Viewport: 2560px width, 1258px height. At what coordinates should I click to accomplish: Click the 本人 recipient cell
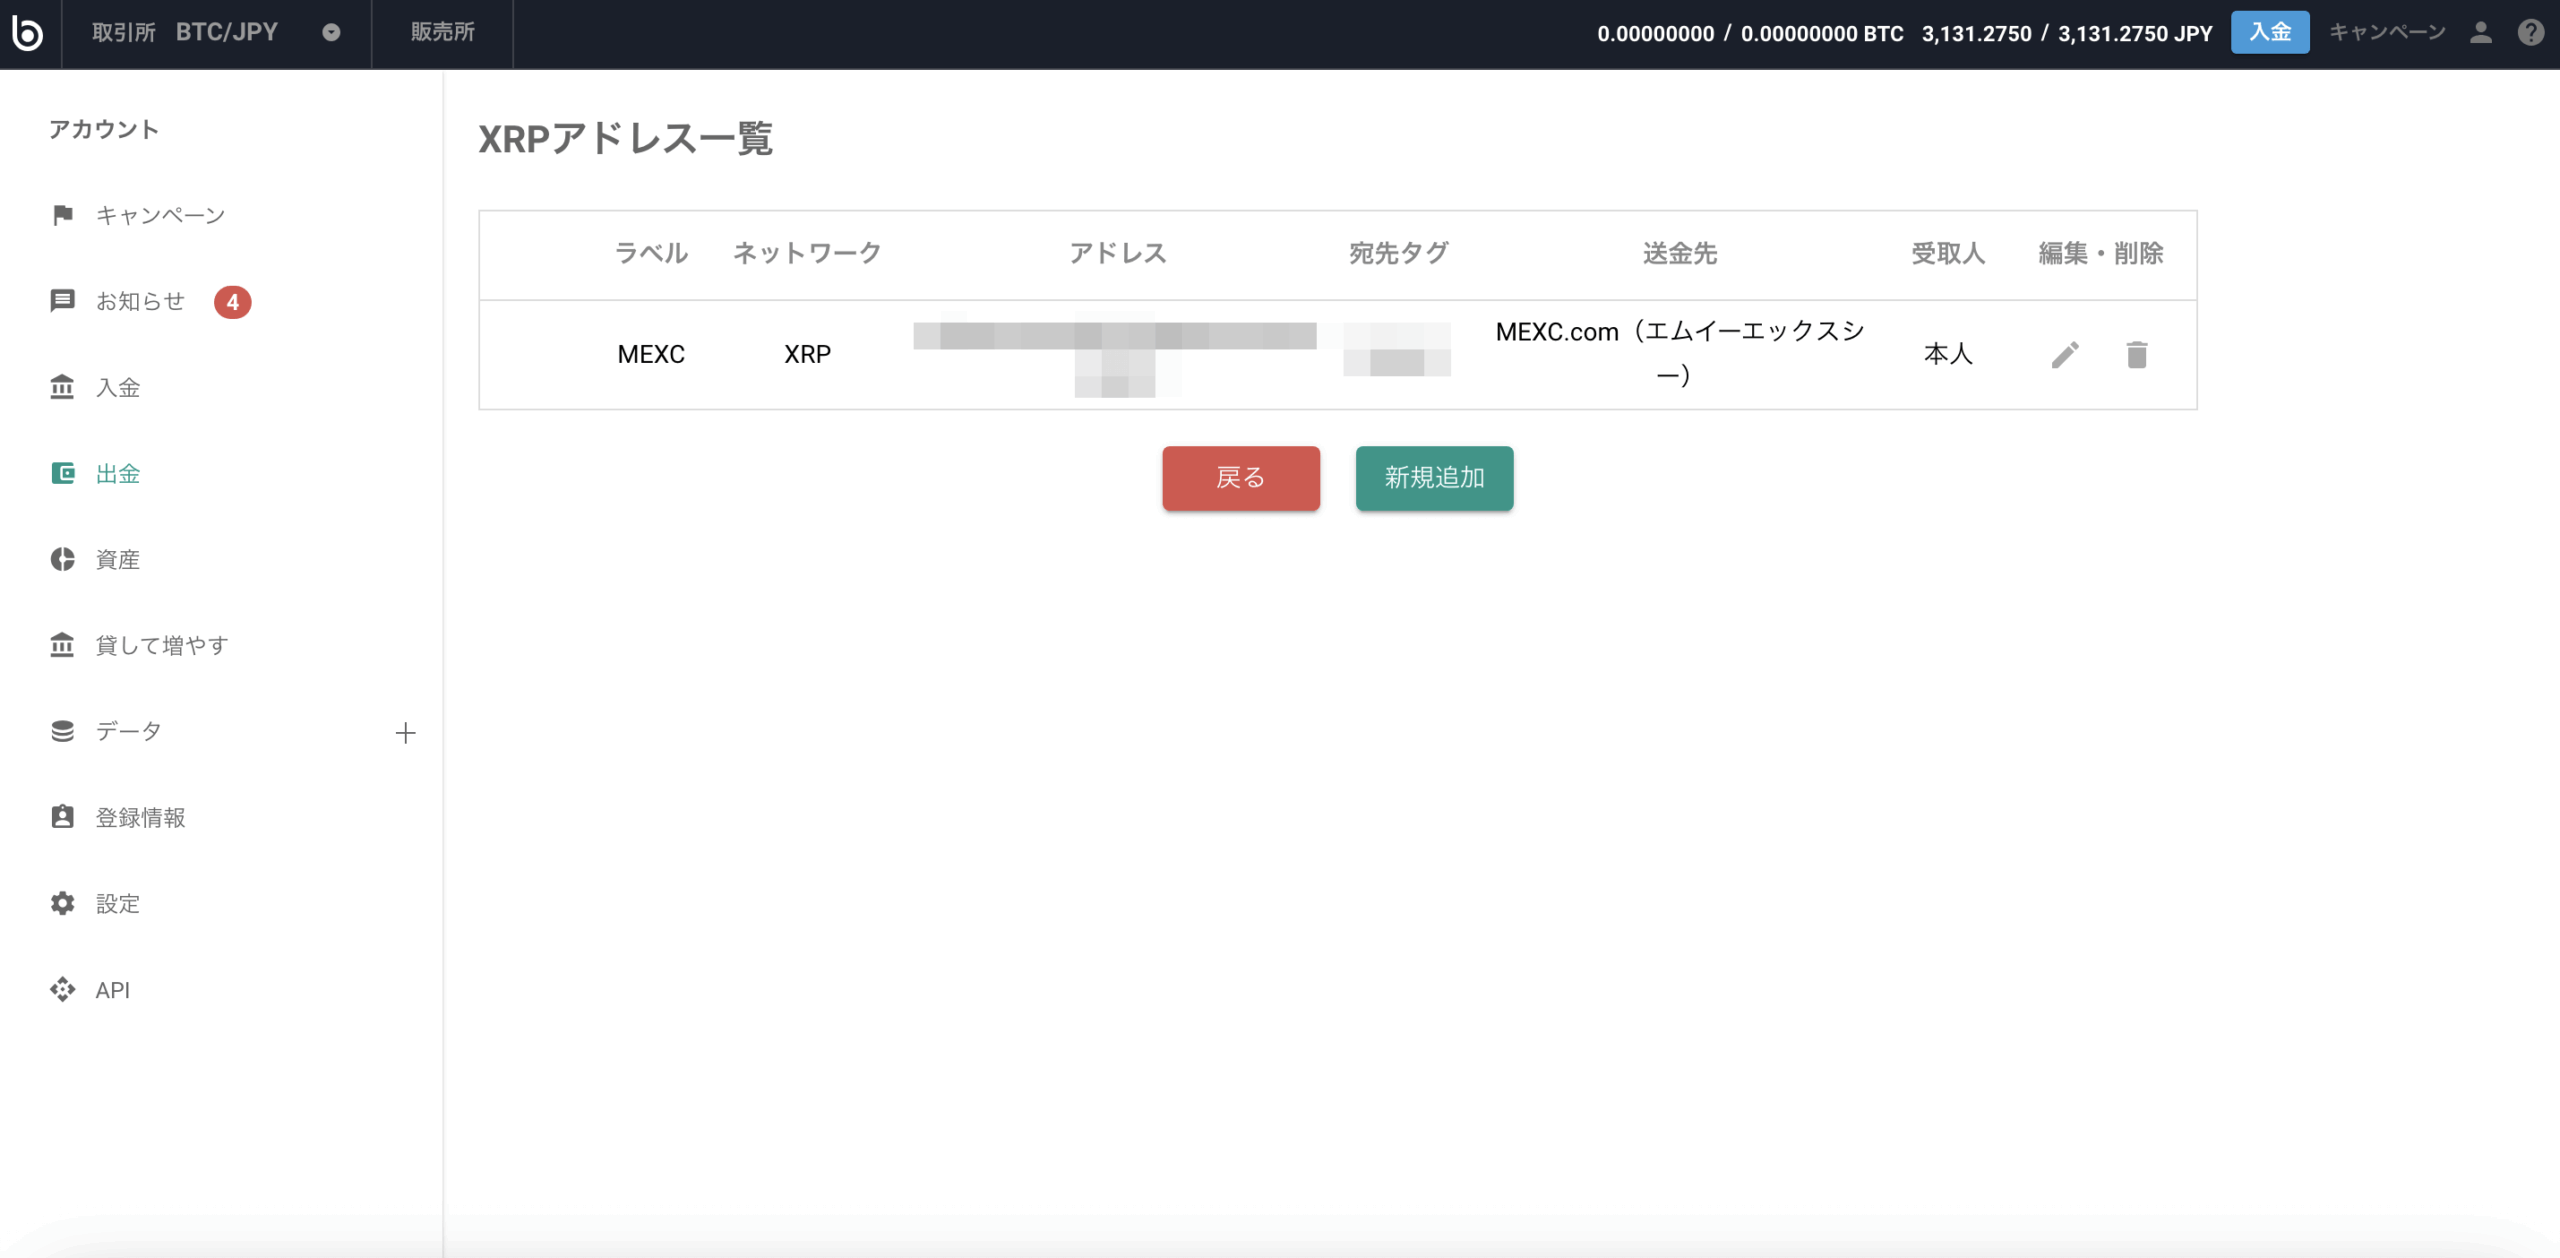coord(1948,354)
